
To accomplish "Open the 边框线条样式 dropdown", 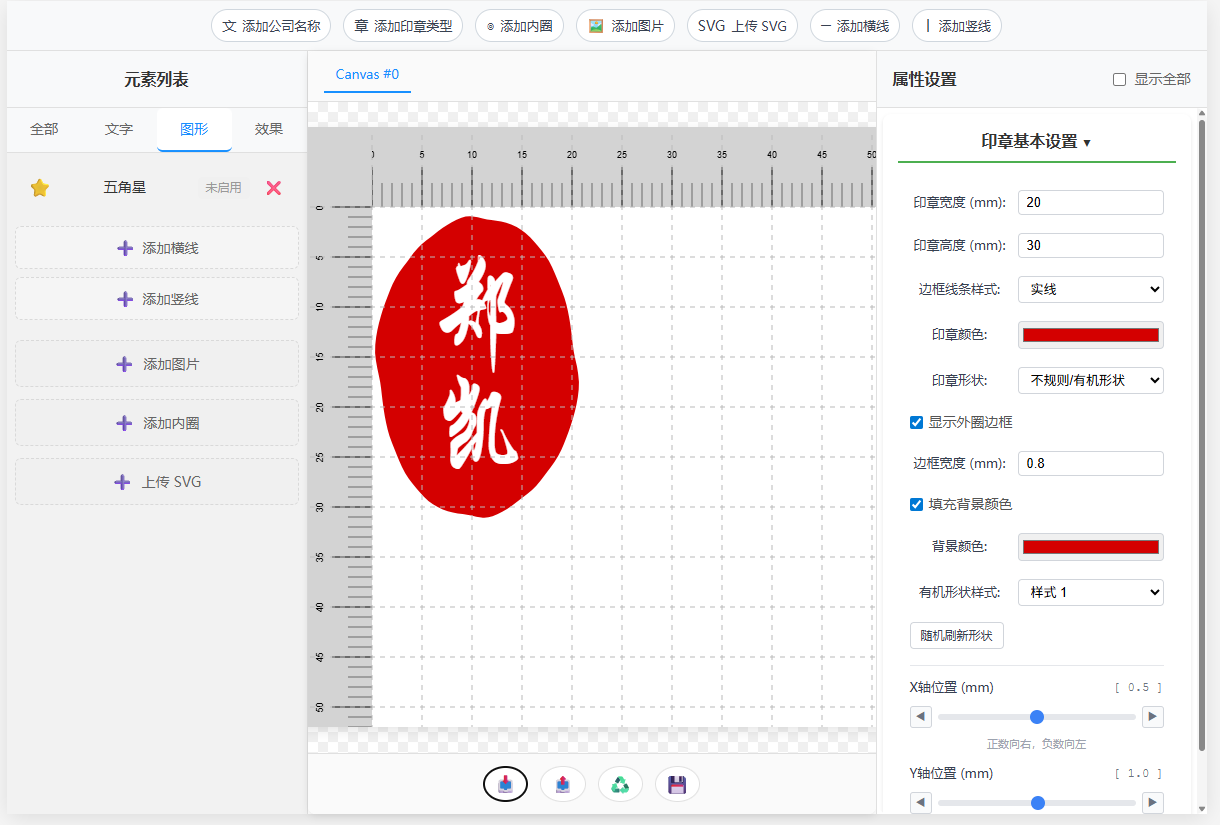I will (1090, 289).
